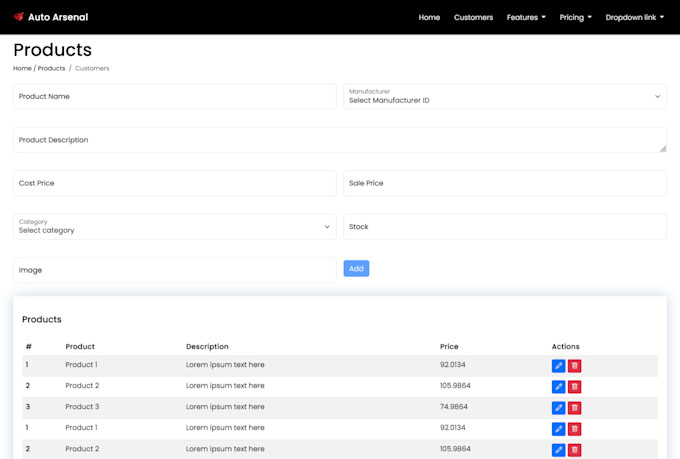Click the trash icon in the second Product 1 row, below Product 3
The image size is (680, 459).
point(575,429)
